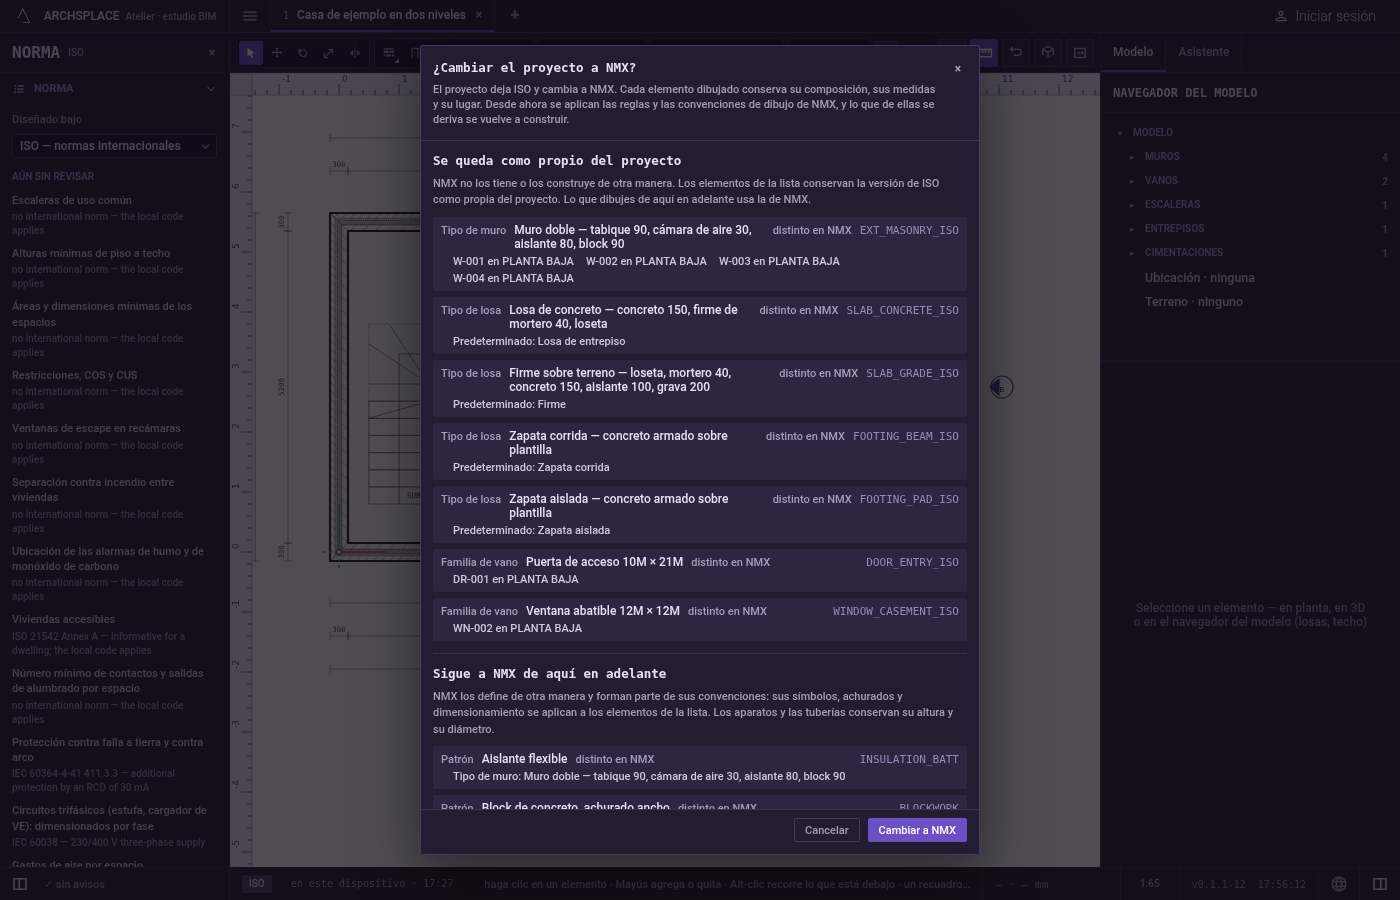This screenshot has height=900, width=1400.
Task: Select the Move tool with crossed arrows
Action: pyautogui.click(x=277, y=53)
